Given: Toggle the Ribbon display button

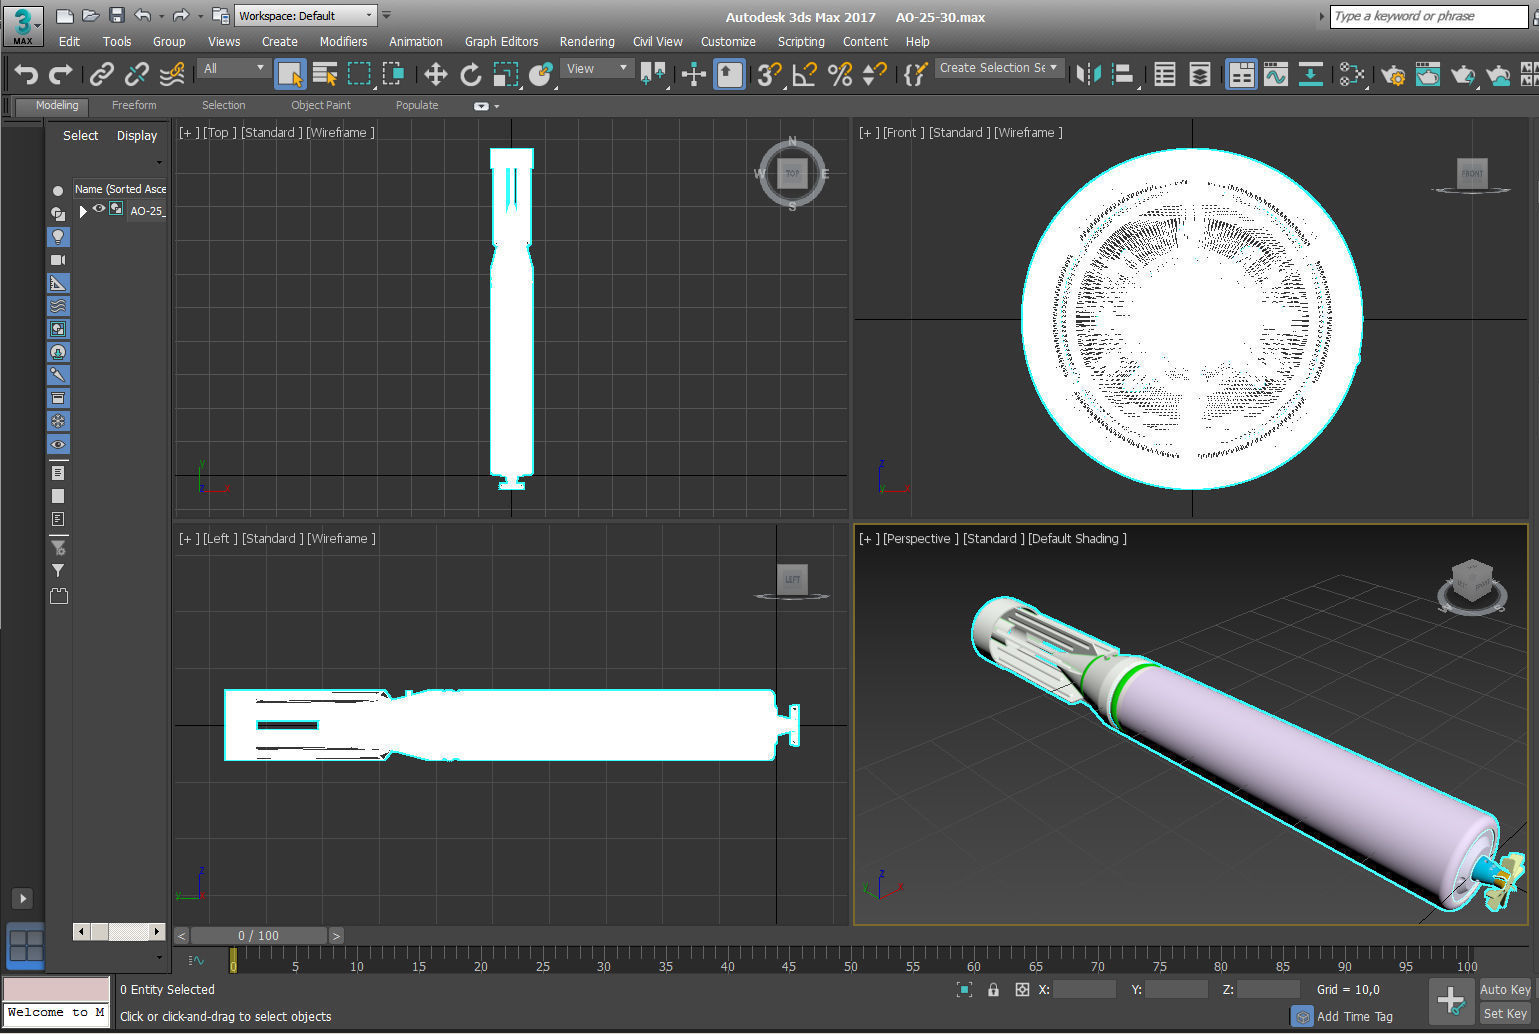Looking at the screenshot, I should [1241, 74].
